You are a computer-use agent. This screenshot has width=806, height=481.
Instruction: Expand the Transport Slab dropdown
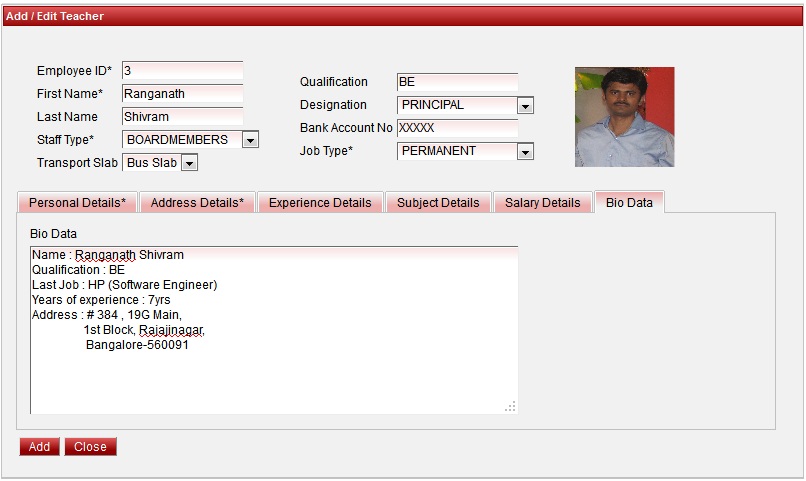click(189, 163)
